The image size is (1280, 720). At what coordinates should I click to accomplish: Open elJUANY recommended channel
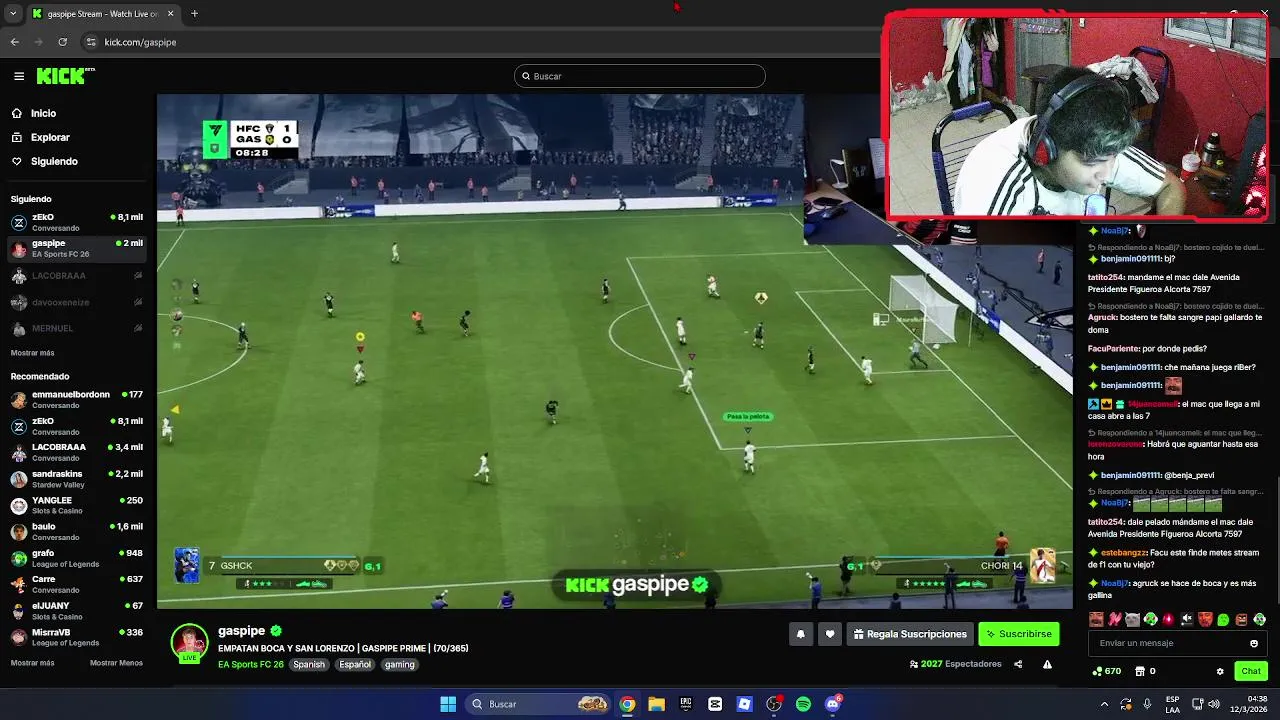tap(78, 611)
